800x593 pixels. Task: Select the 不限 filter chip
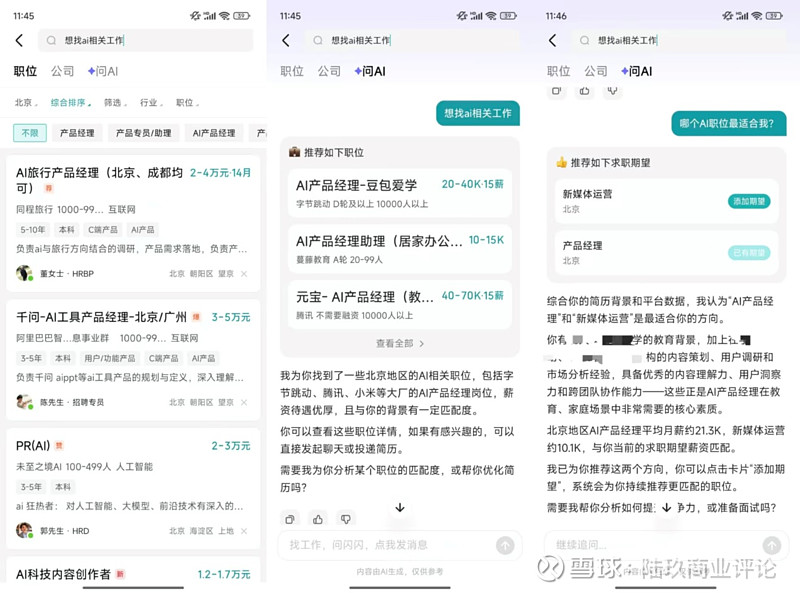tap(30, 133)
